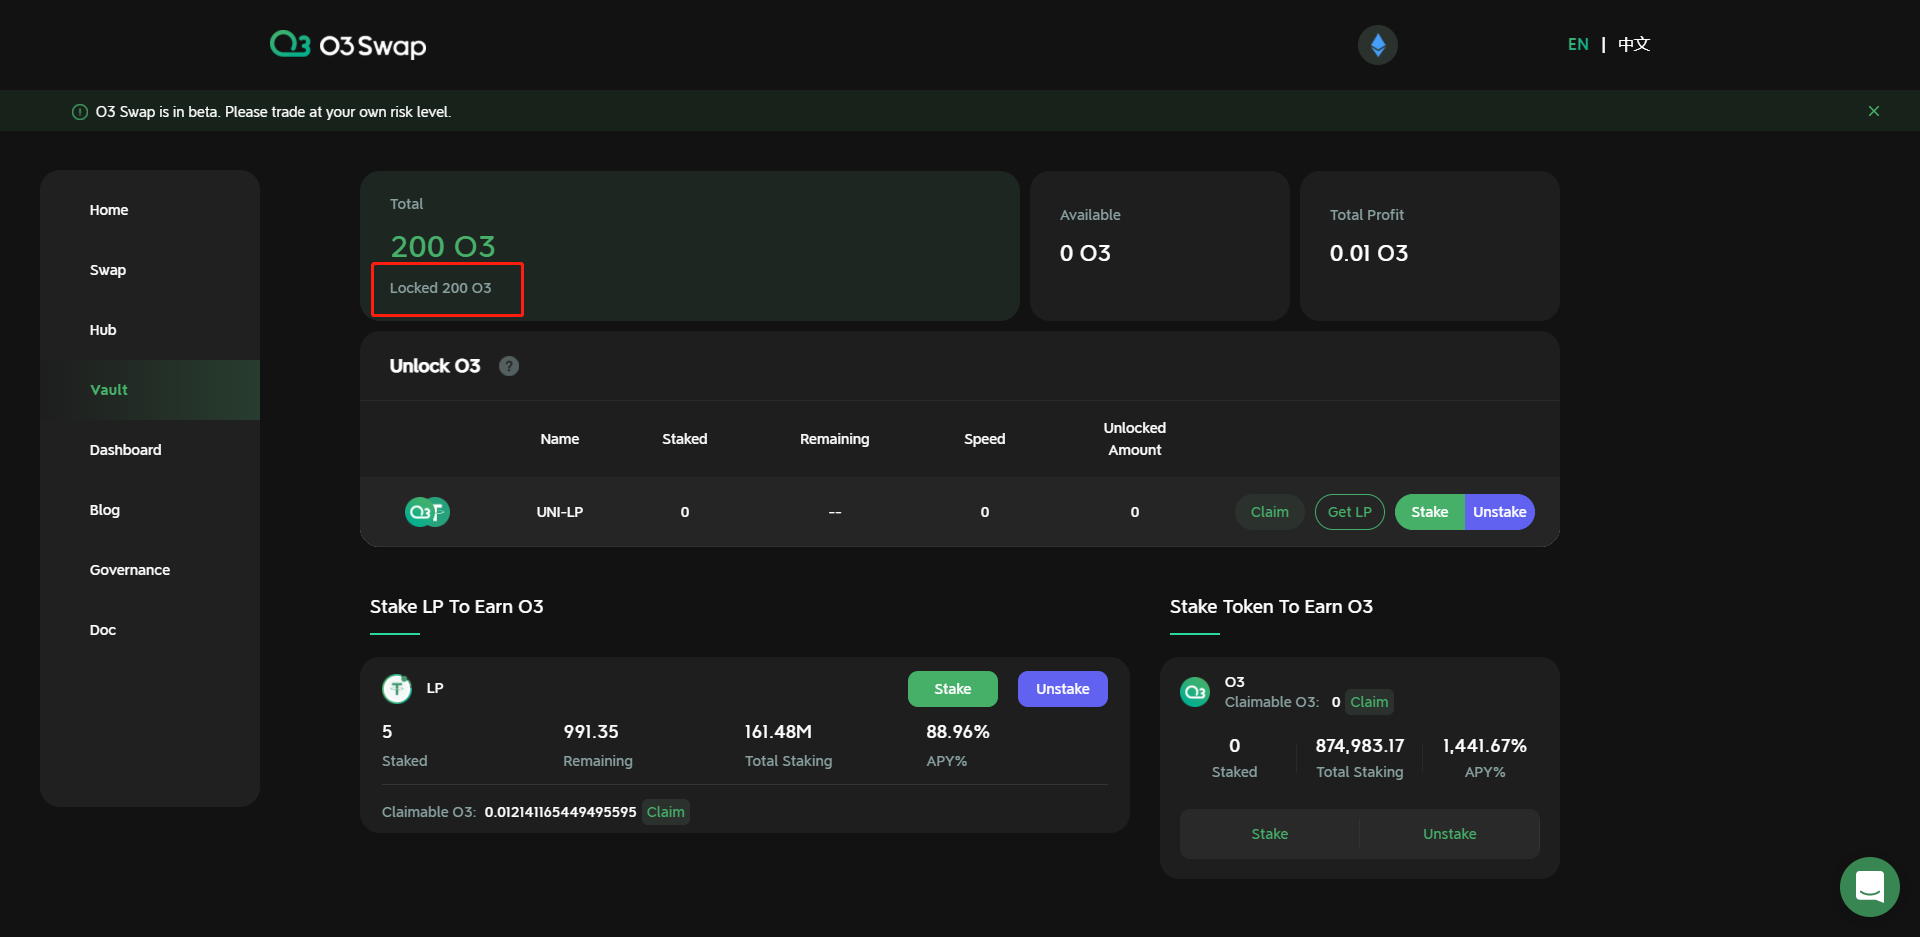Click the beta risk warning message text
1920x937 pixels.
(273, 112)
